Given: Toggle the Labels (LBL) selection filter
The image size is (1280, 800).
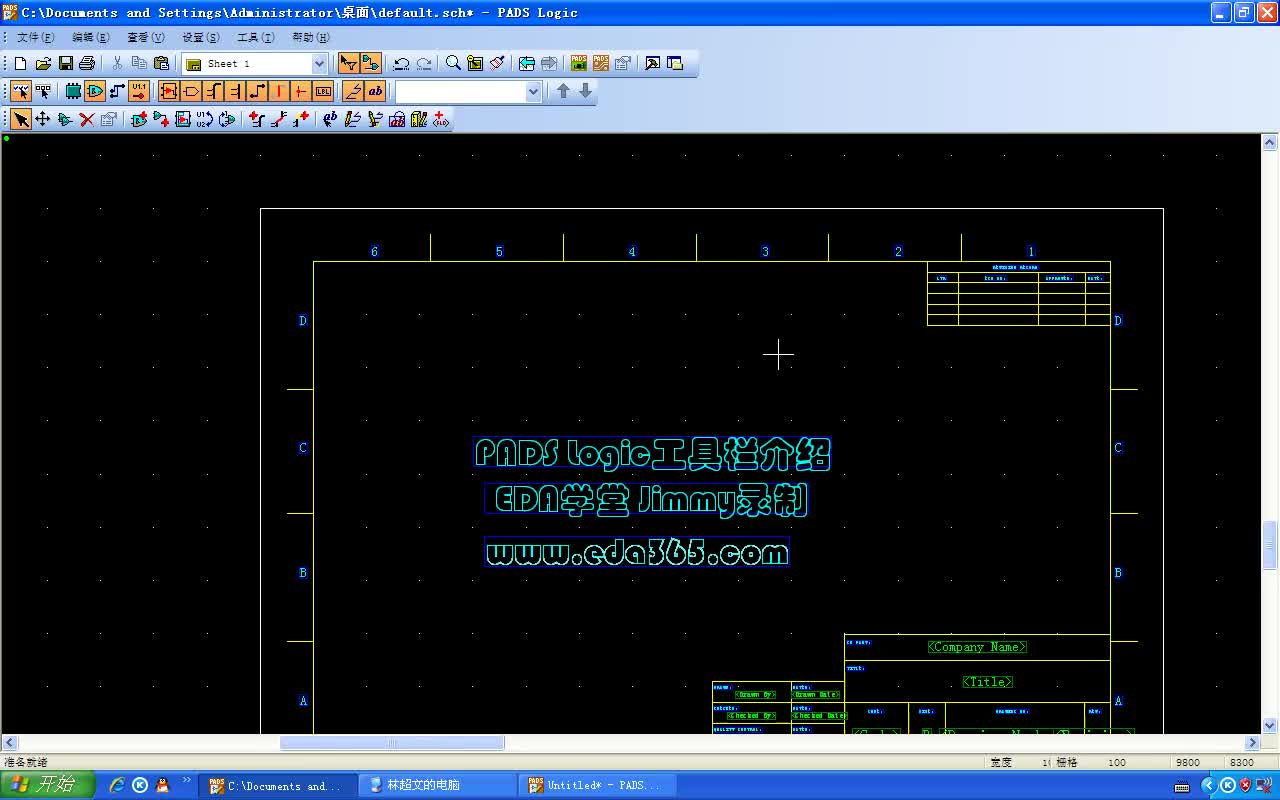Looking at the screenshot, I should click(323, 91).
